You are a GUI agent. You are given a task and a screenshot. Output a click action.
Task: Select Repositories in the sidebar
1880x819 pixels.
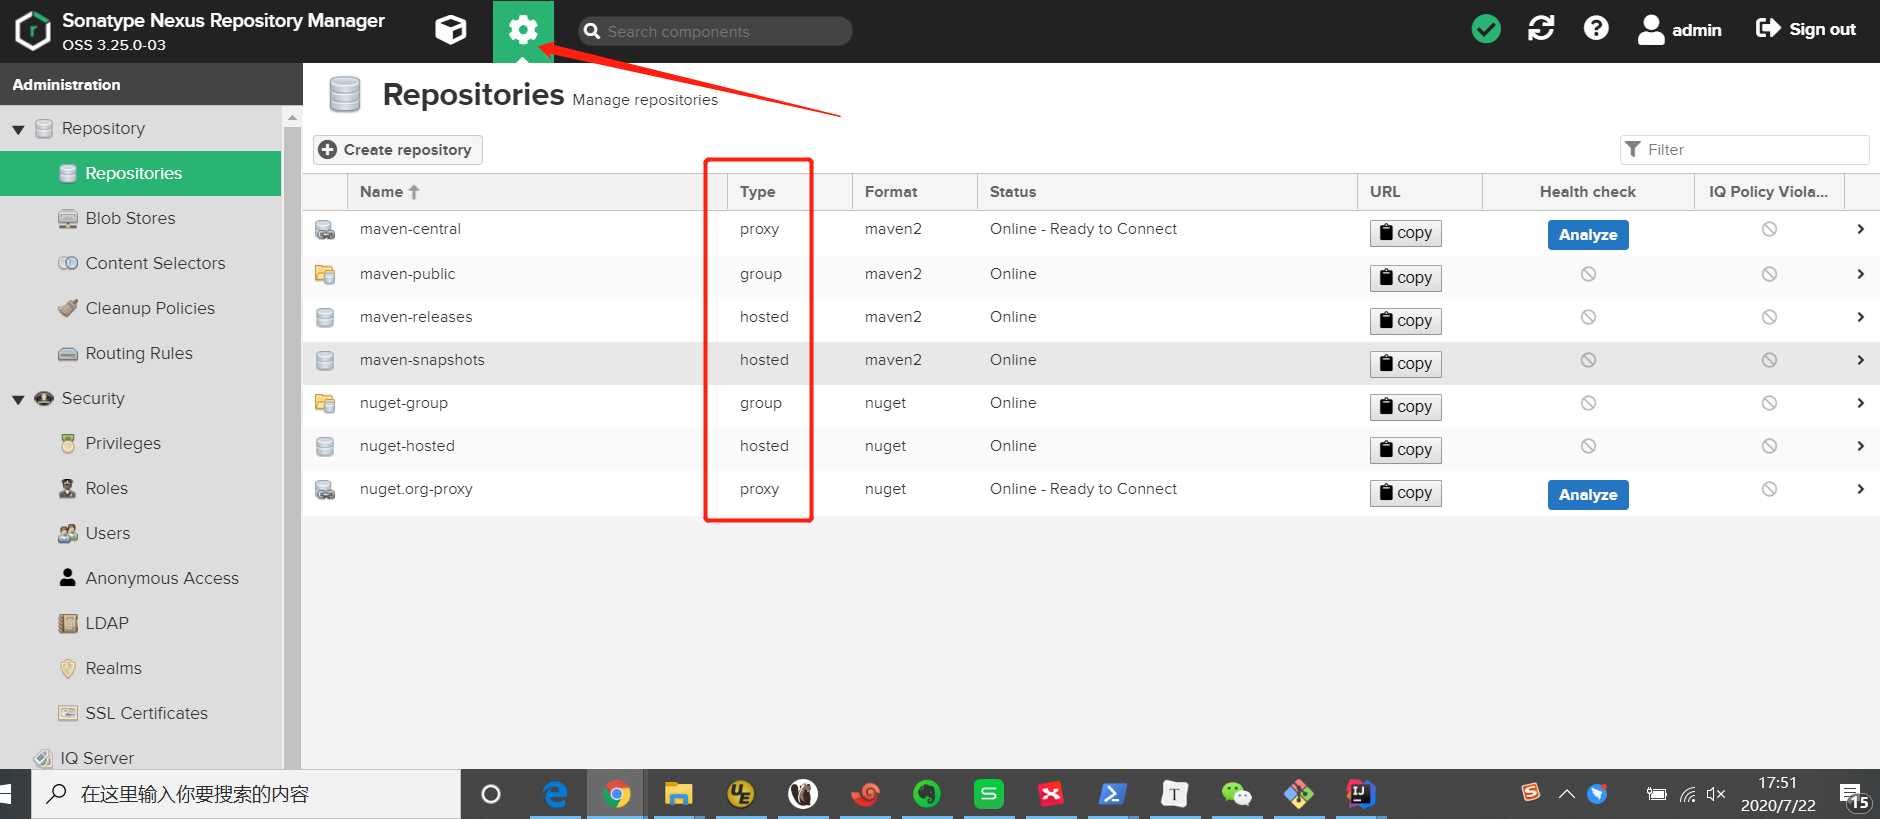(141, 173)
